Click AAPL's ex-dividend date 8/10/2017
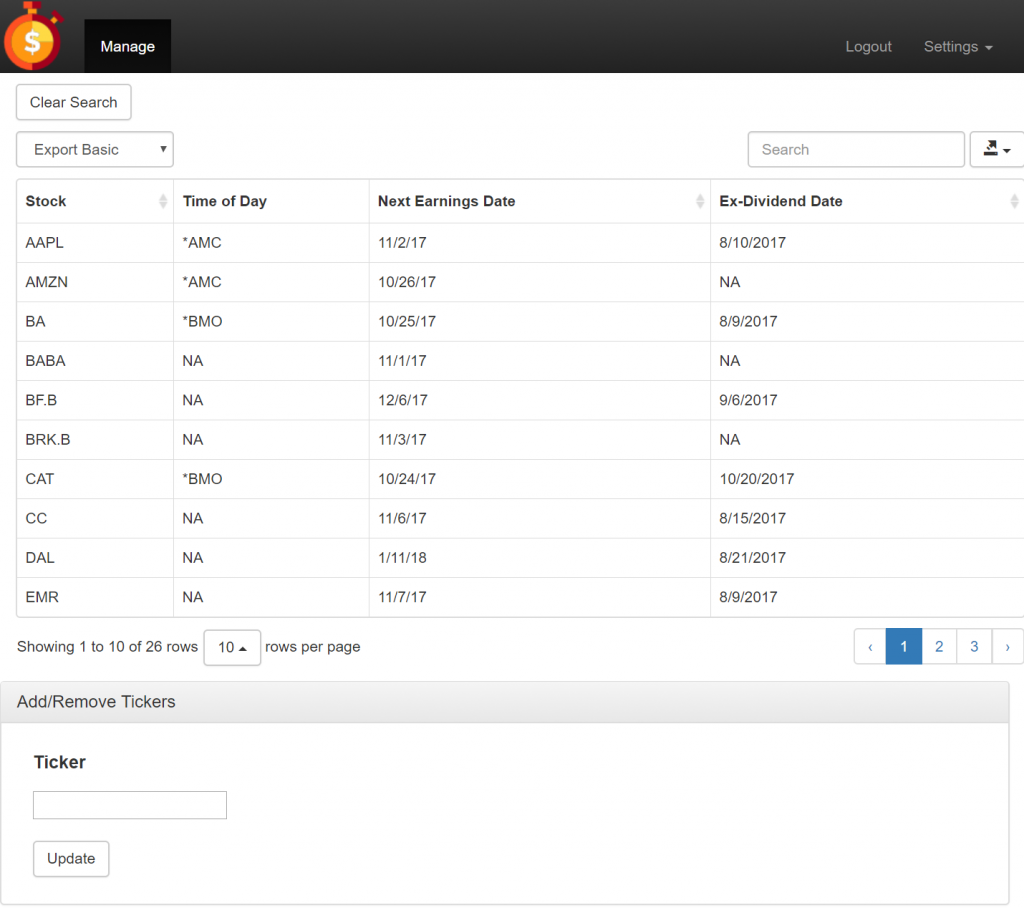Image resolution: width=1024 pixels, height=908 pixels. click(x=752, y=243)
